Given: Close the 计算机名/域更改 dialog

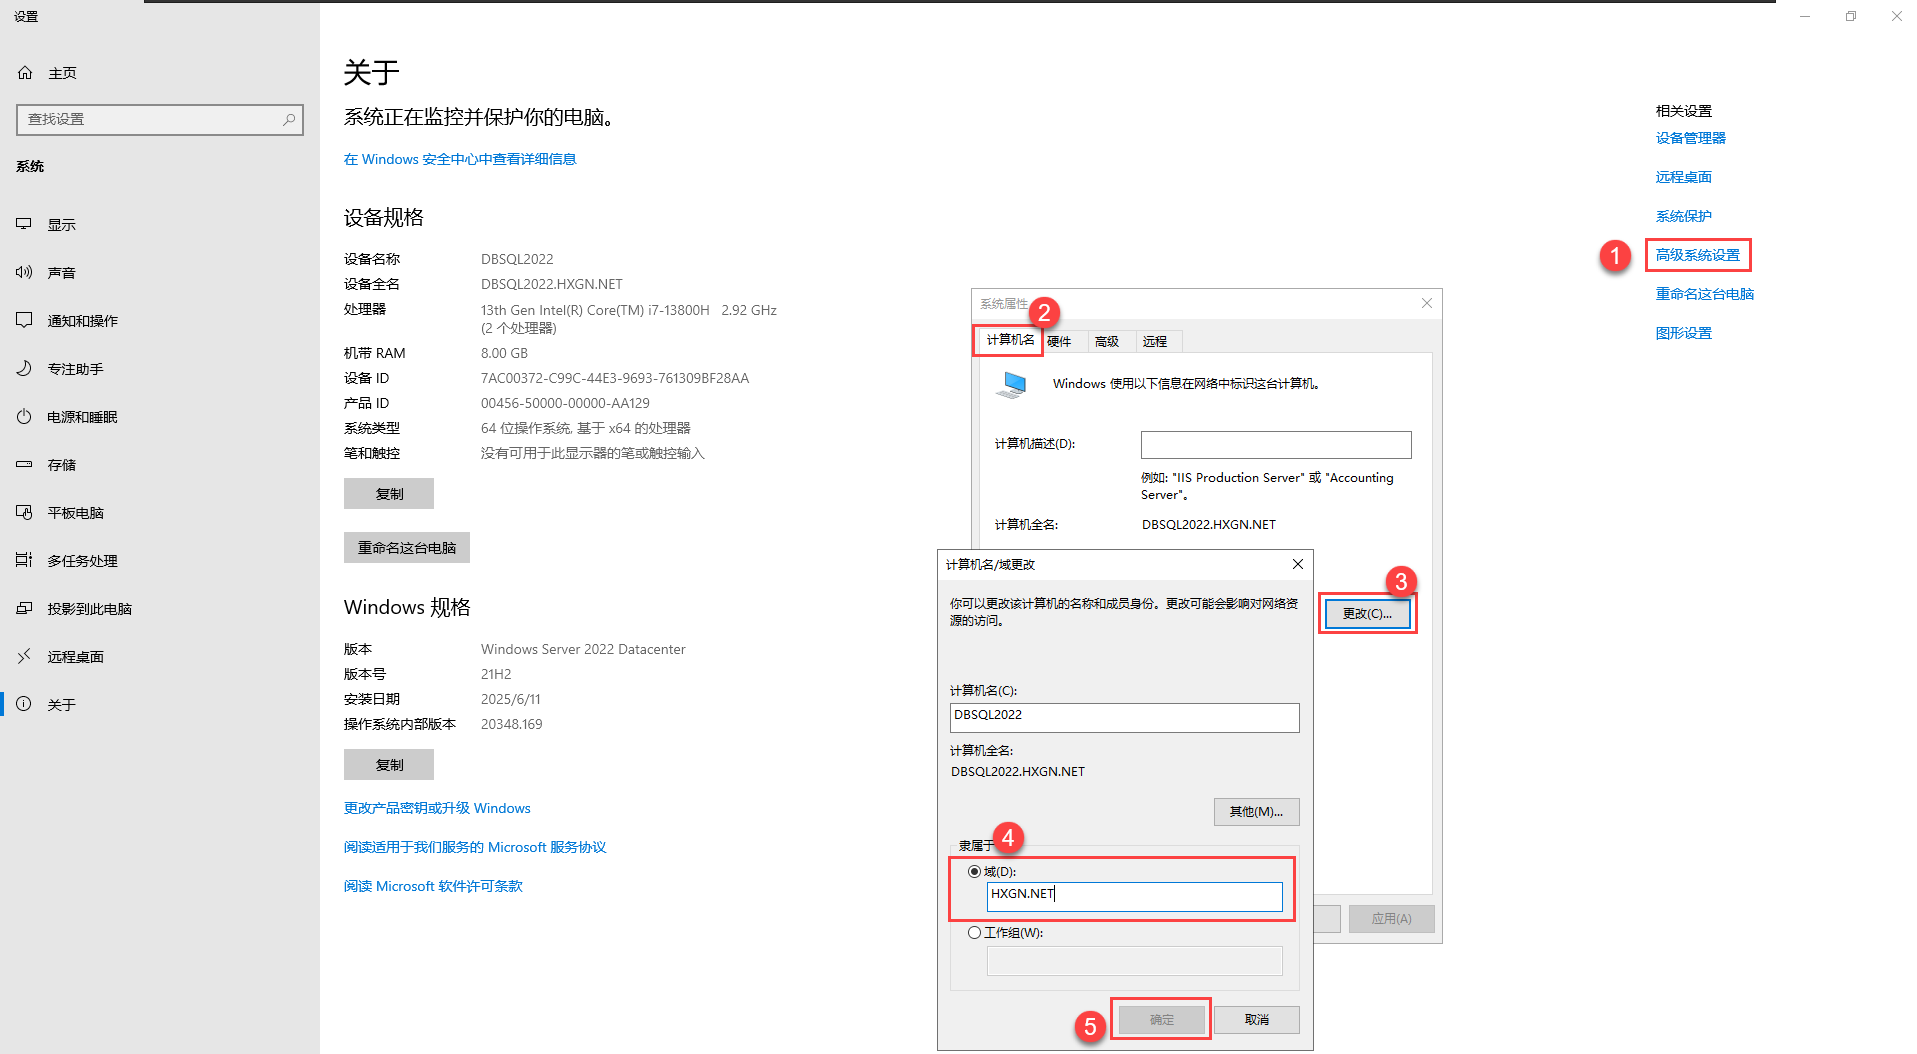Looking at the screenshot, I should pos(1297,564).
